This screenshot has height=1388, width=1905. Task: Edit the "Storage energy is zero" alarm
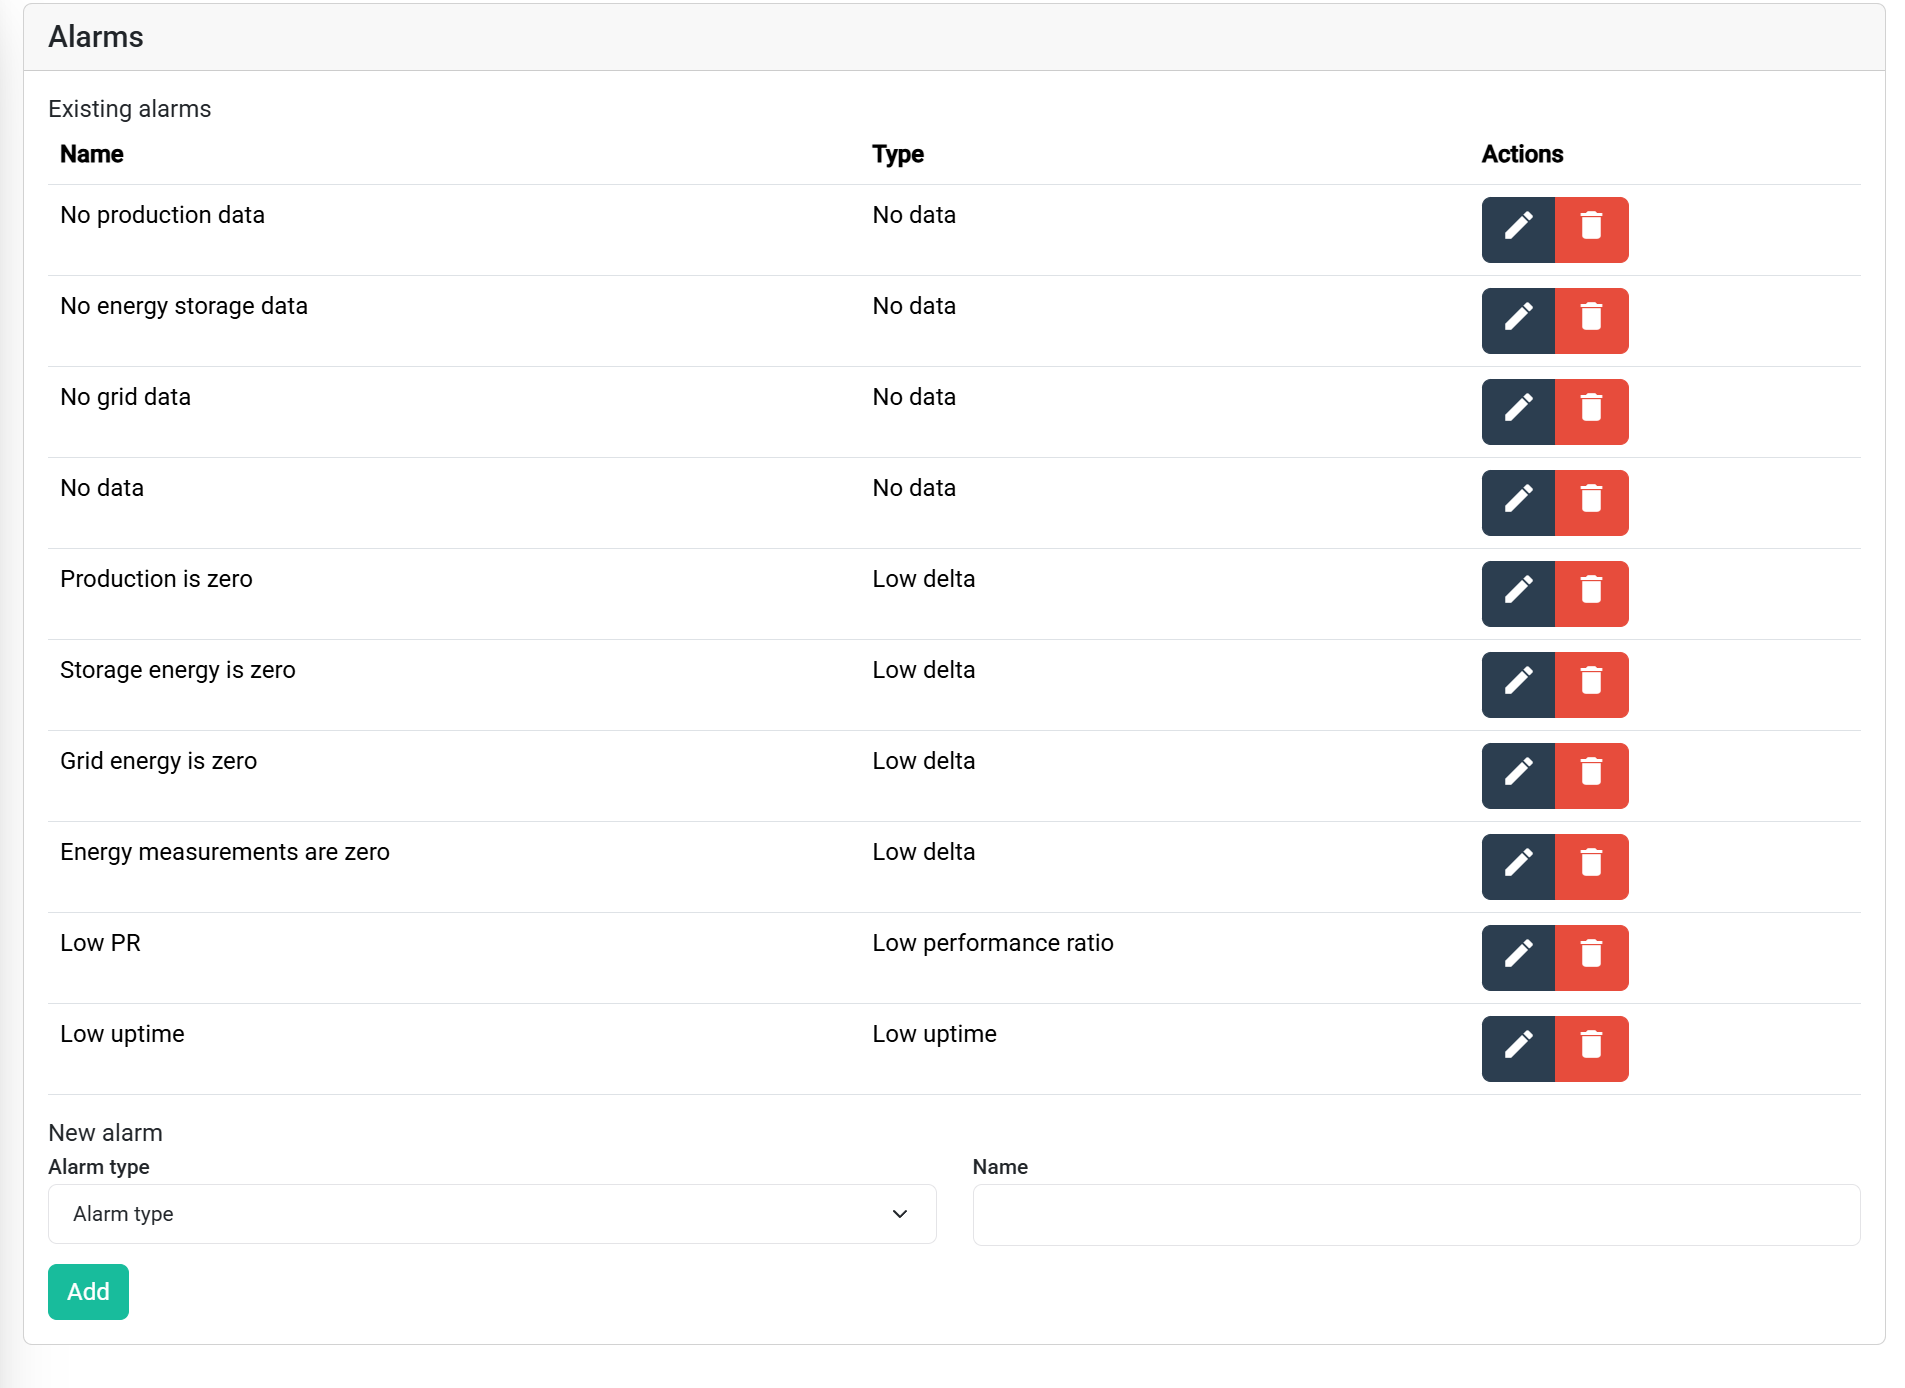(1518, 684)
